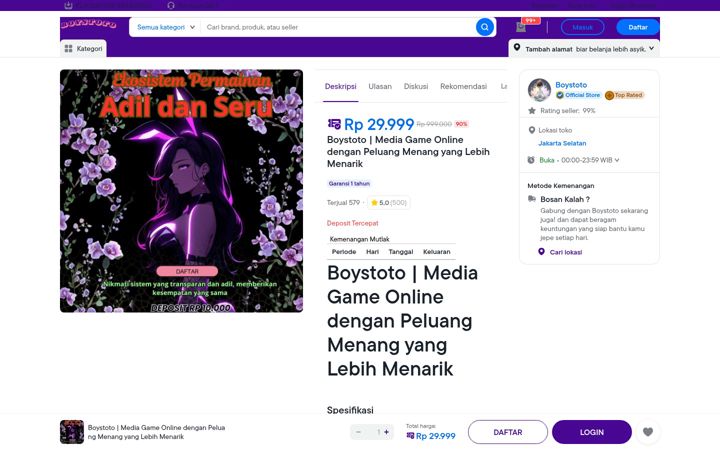Image resolution: width=720 pixels, height=450 pixels.
Task: Click the small product thumbnail in bottom bar
Action: click(72, 432)
